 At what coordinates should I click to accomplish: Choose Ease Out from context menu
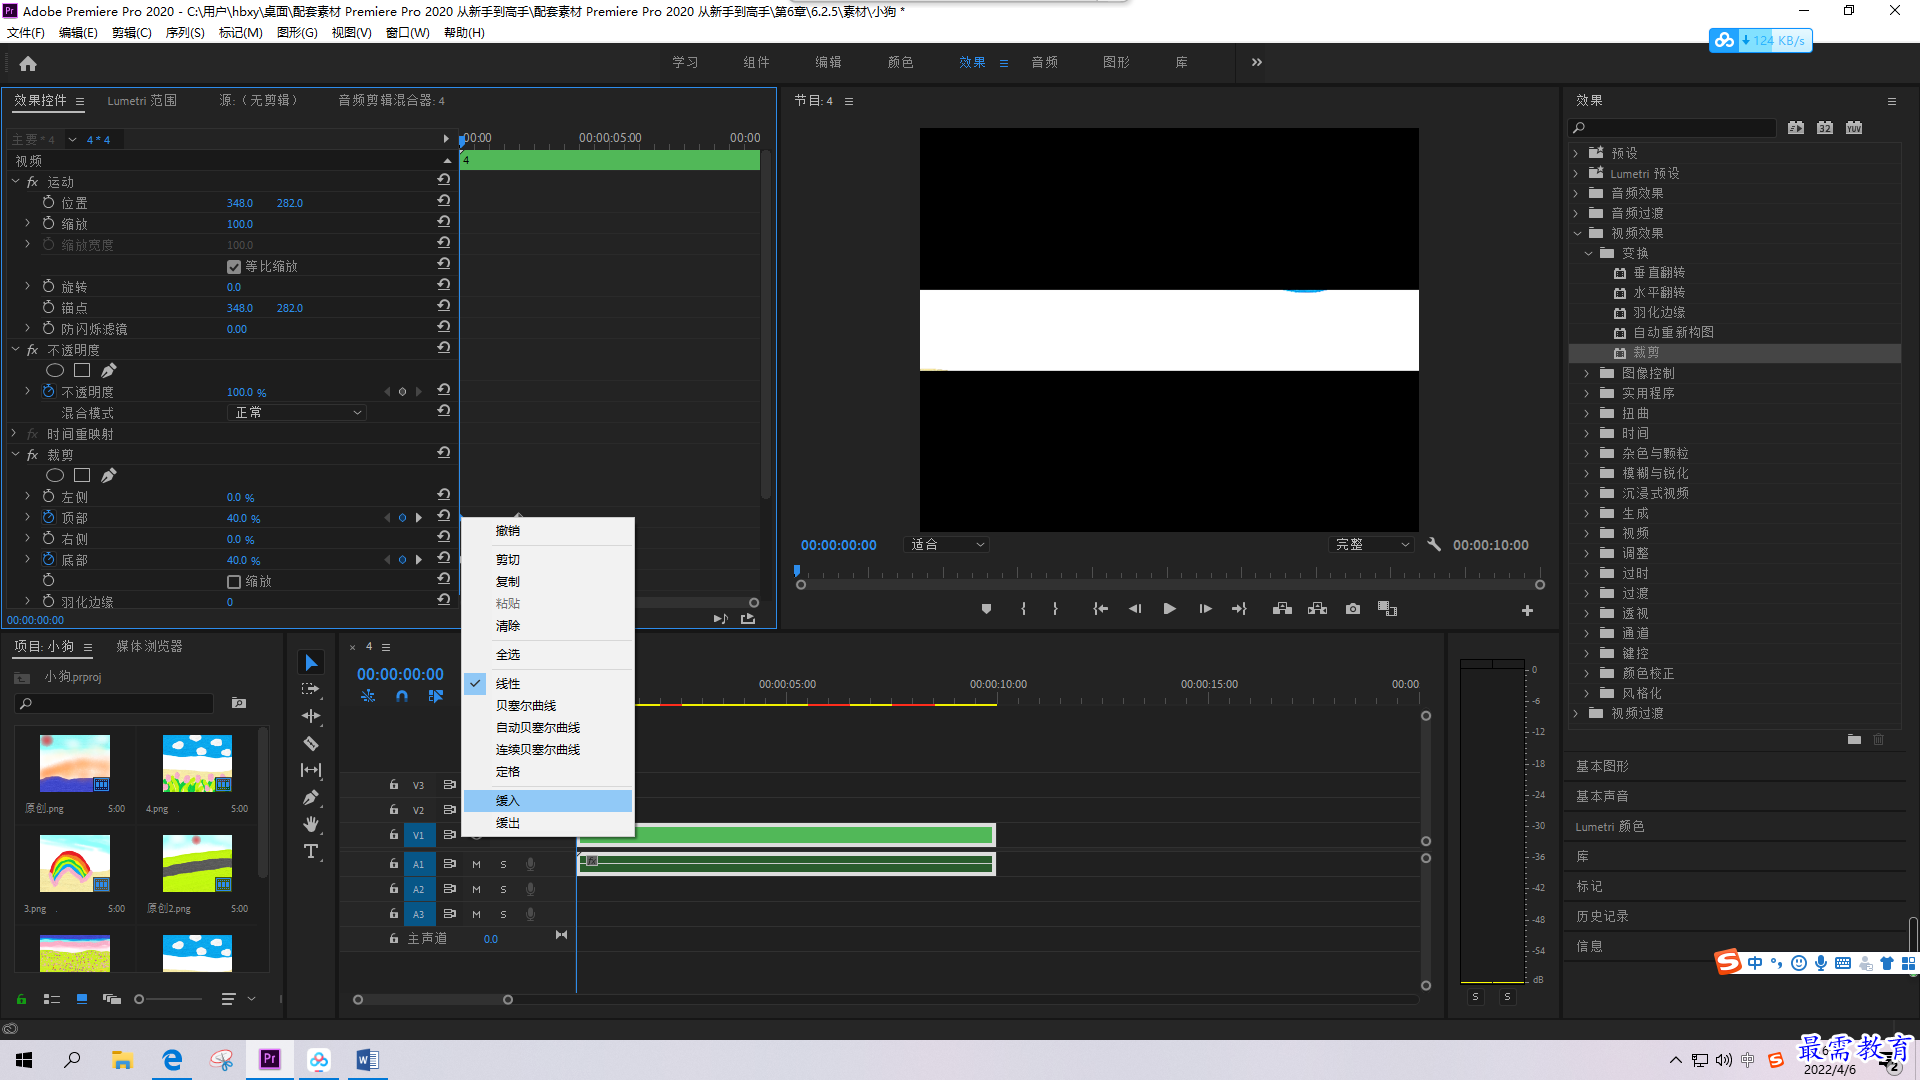tap(548, 823)
